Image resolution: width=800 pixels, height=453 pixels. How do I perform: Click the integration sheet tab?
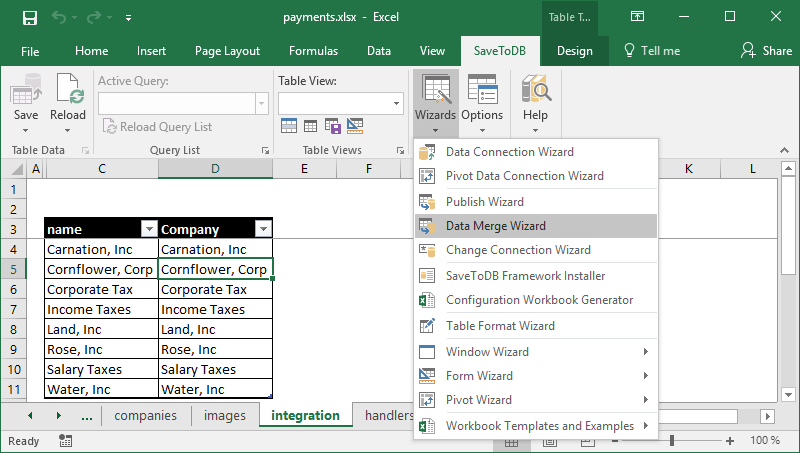(x=305, y=416)
